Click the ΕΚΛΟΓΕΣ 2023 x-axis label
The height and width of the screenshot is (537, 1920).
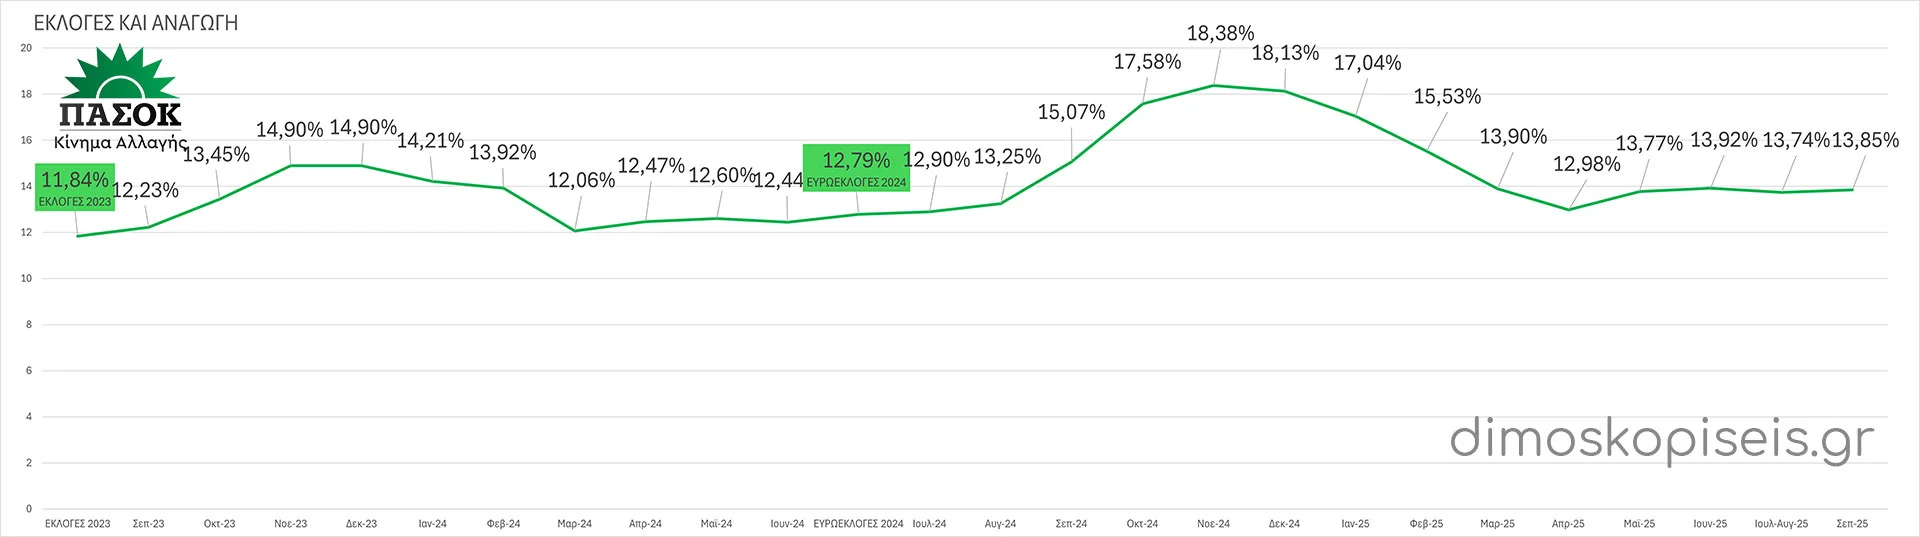pyautogui.click(x=78, y=524)
